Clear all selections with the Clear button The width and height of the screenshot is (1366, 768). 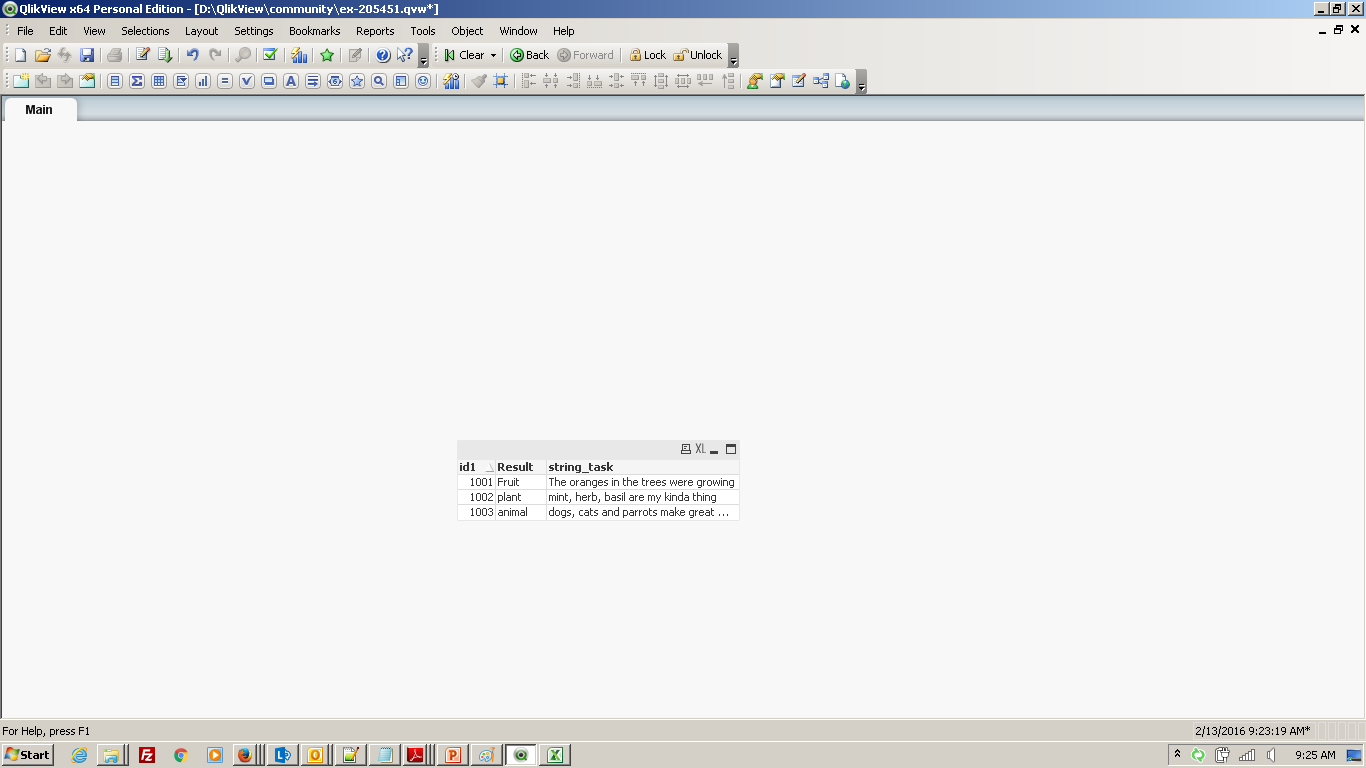coord(465,55)
